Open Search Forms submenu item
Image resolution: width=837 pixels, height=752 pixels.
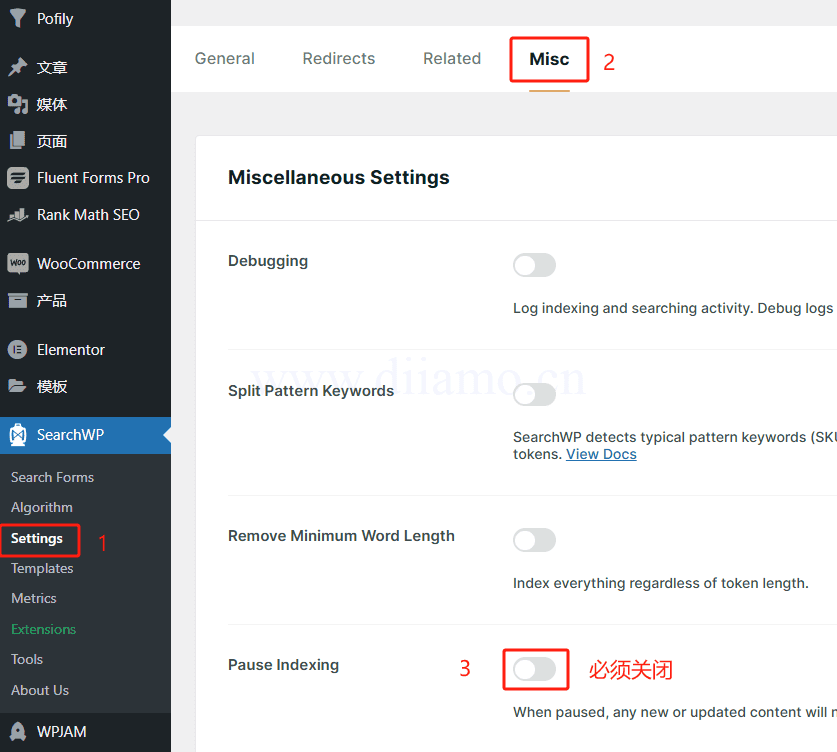click(x=53, y=477)
